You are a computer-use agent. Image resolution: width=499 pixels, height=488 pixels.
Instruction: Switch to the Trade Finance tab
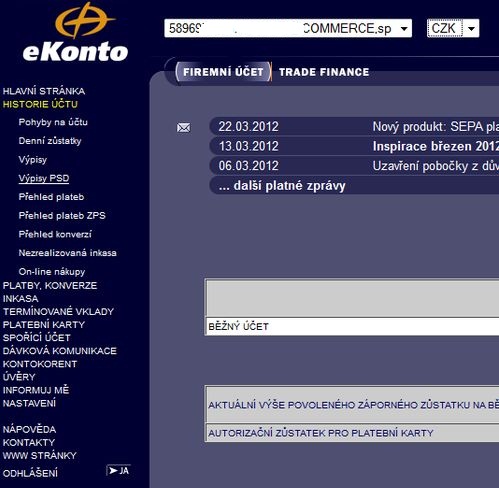coord(324,72)
